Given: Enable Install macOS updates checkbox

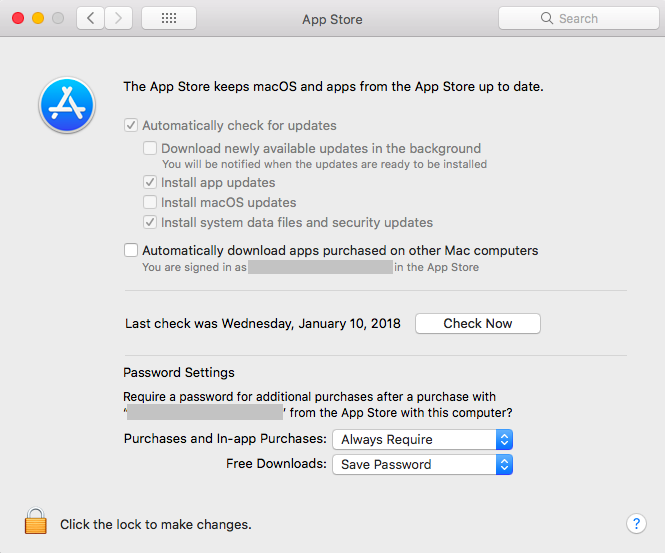Looking at the screenshot, I should point(150,203).
